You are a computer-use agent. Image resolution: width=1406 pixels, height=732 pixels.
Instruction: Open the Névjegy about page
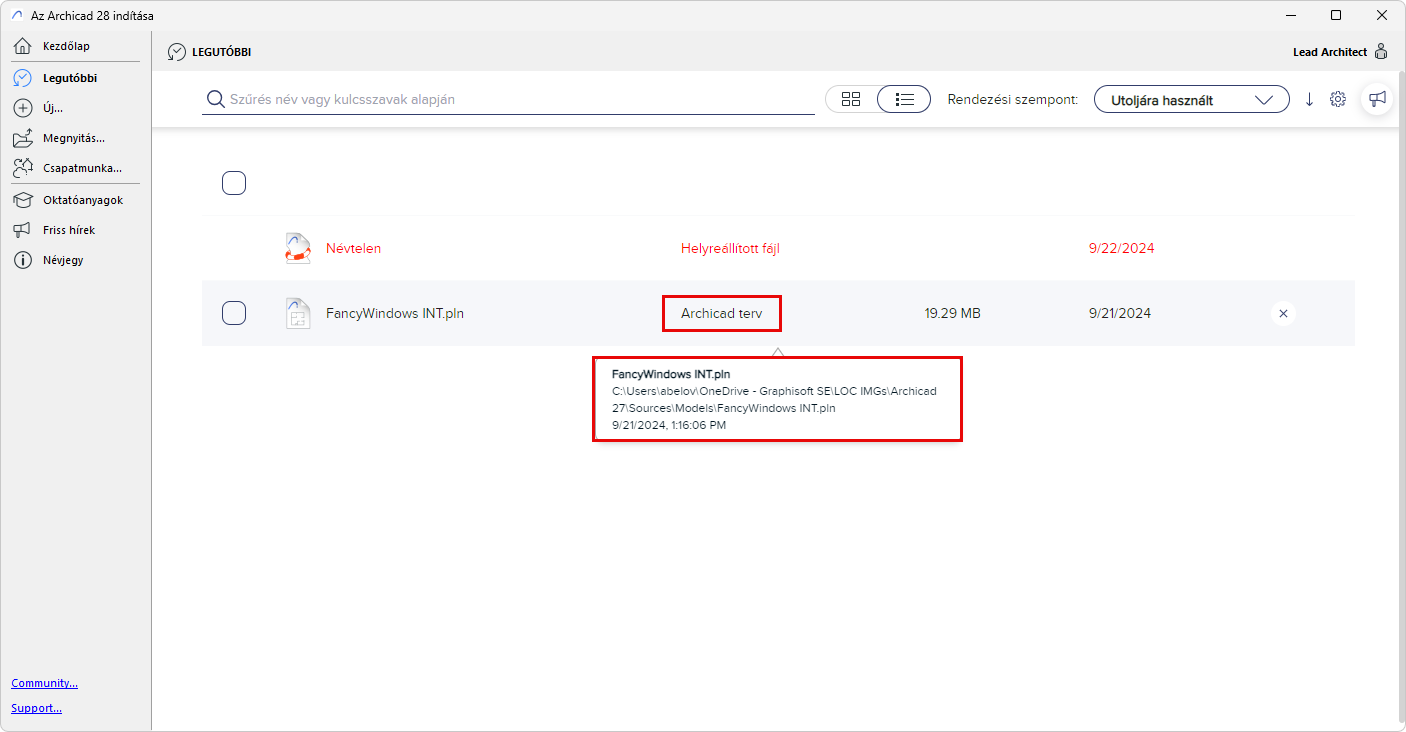click(63, 260)
